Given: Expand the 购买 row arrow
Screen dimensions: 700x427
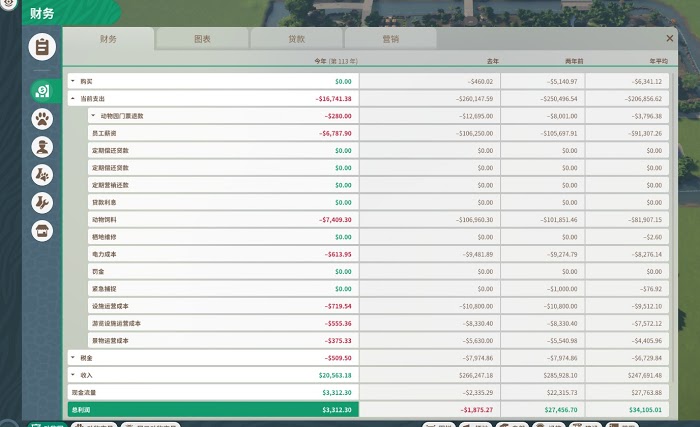Looking at the screenshot, I should pyautogui.click(x=73, y=81).
